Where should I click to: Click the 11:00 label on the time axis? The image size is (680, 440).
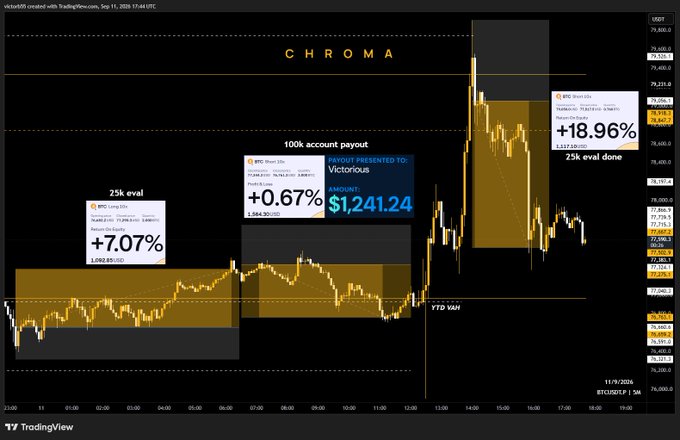[380, 408]
